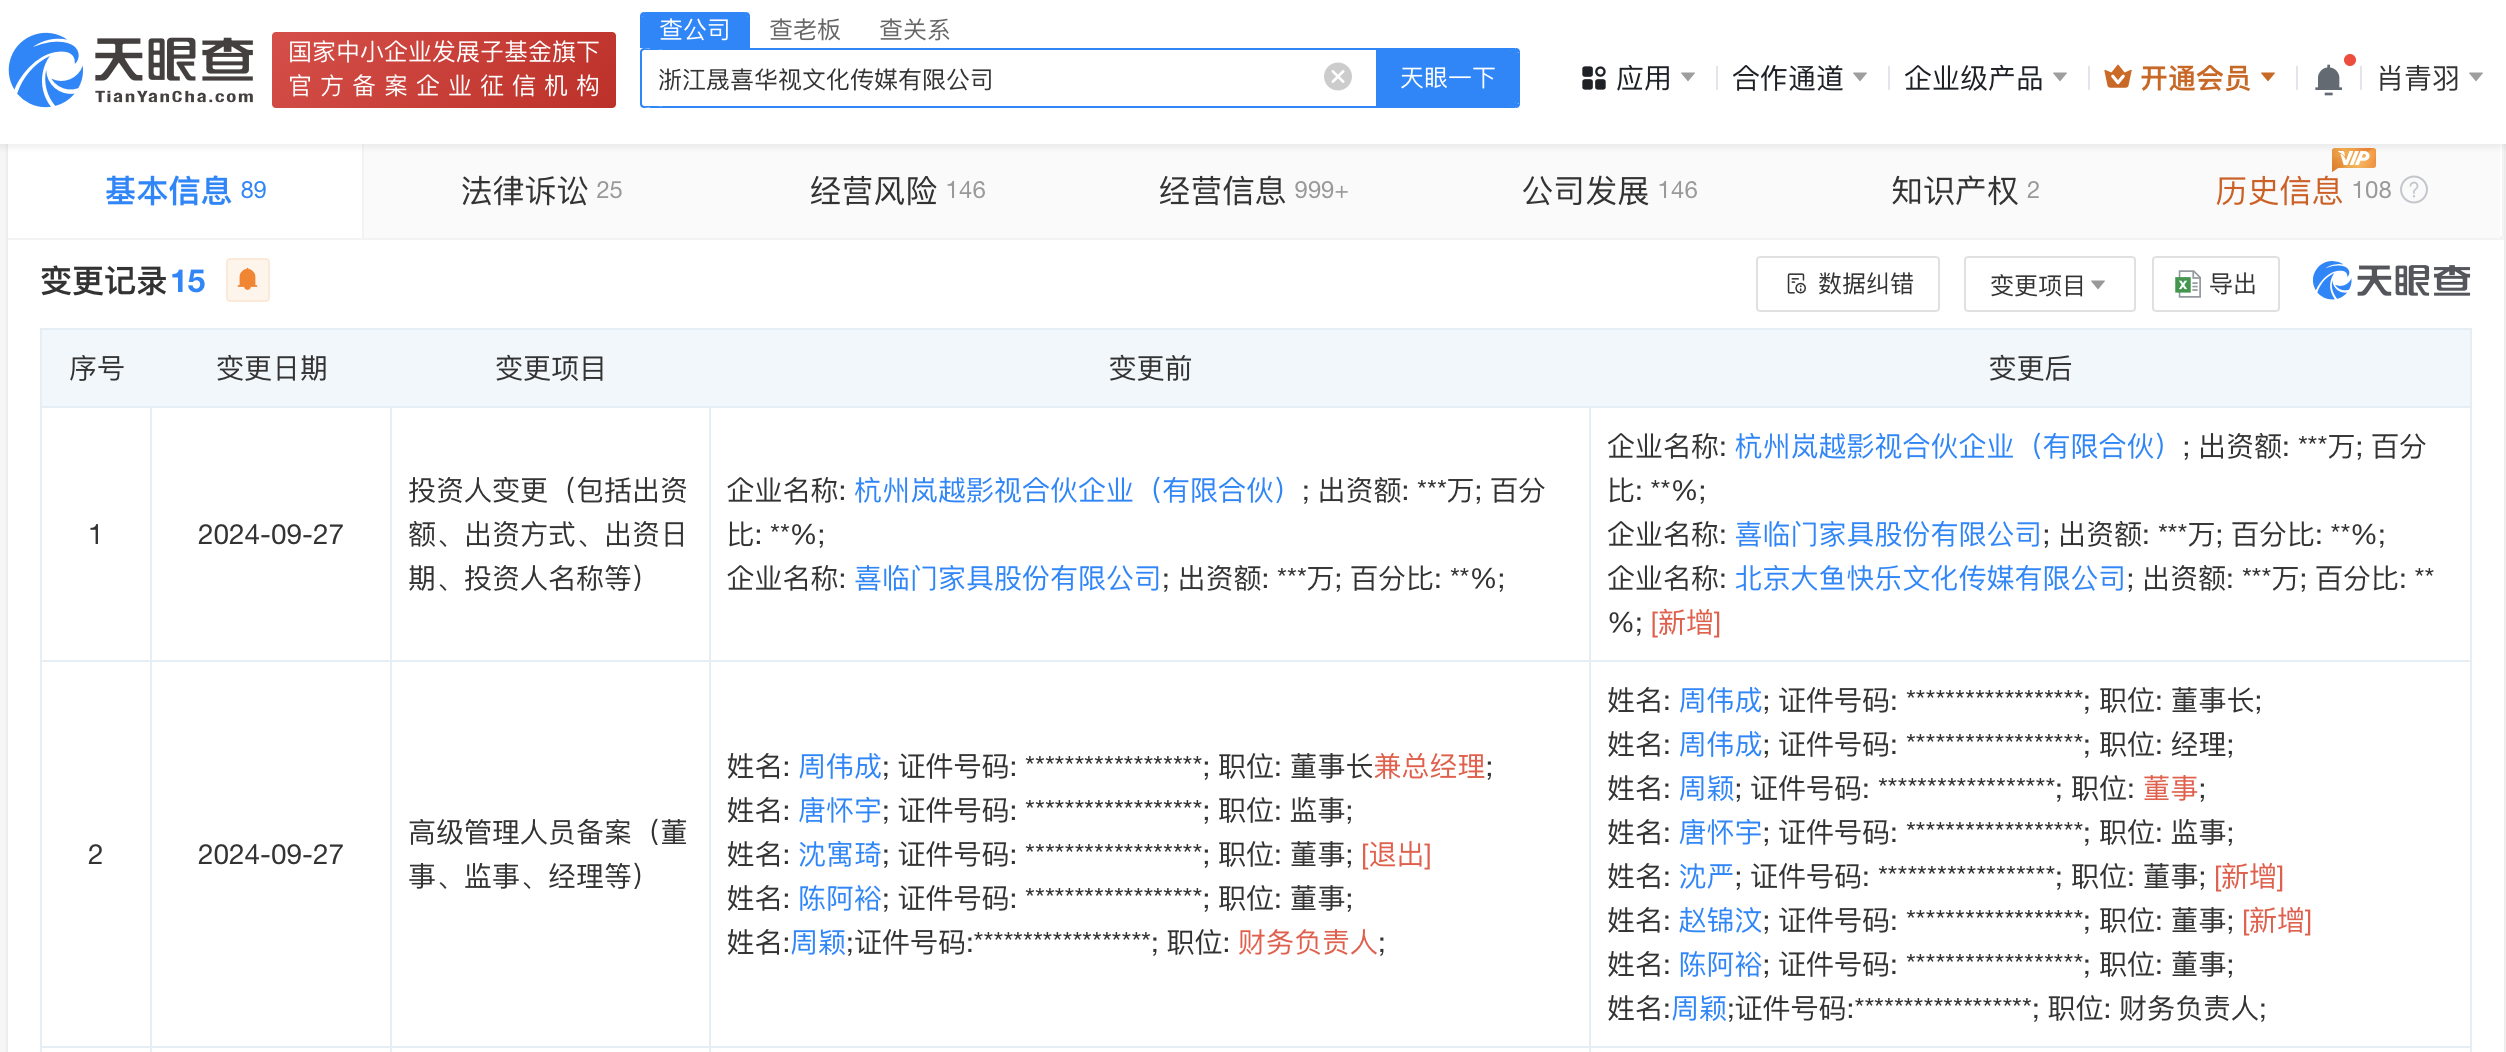Open the 开通会员 membership dropdown
The width and height of the screenshot is (2506, 1052).
(2190, 78)
